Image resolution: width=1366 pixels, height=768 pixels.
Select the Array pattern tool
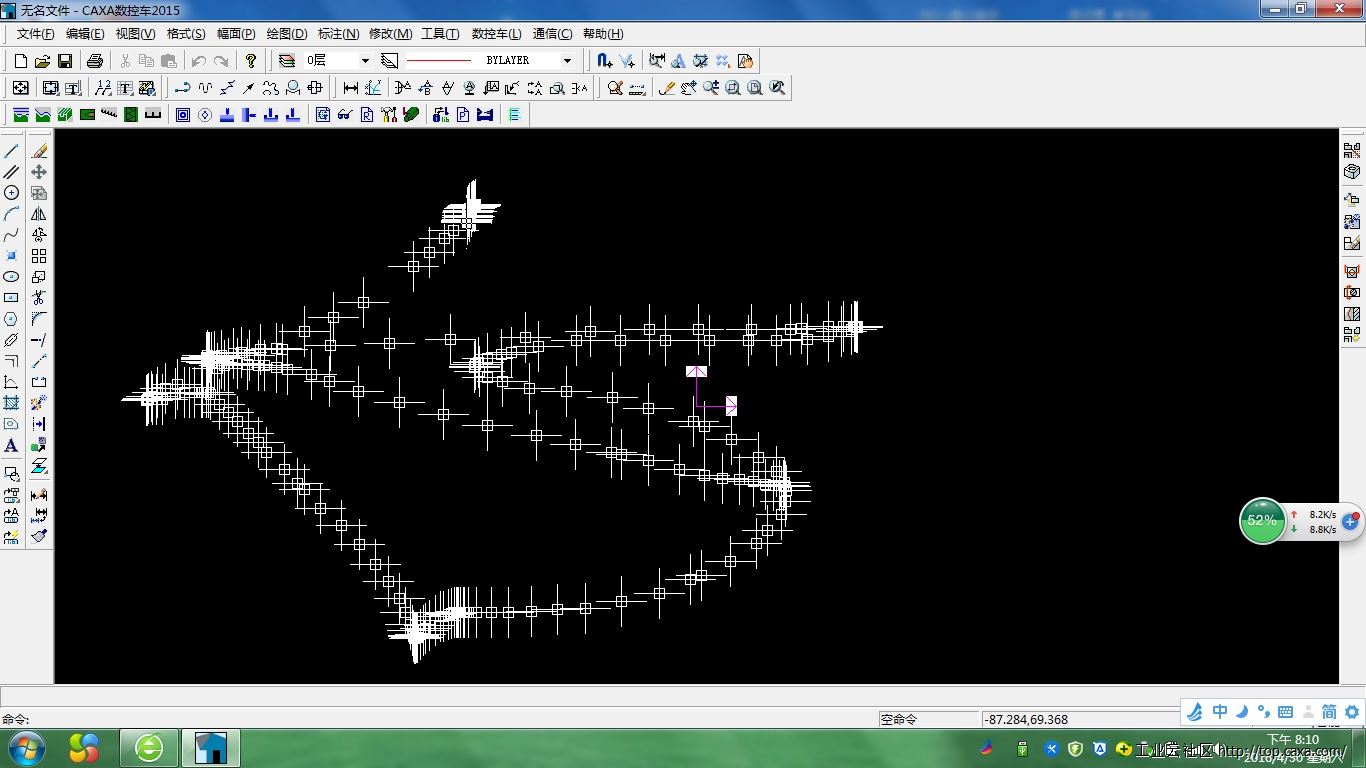coord(39,256)
